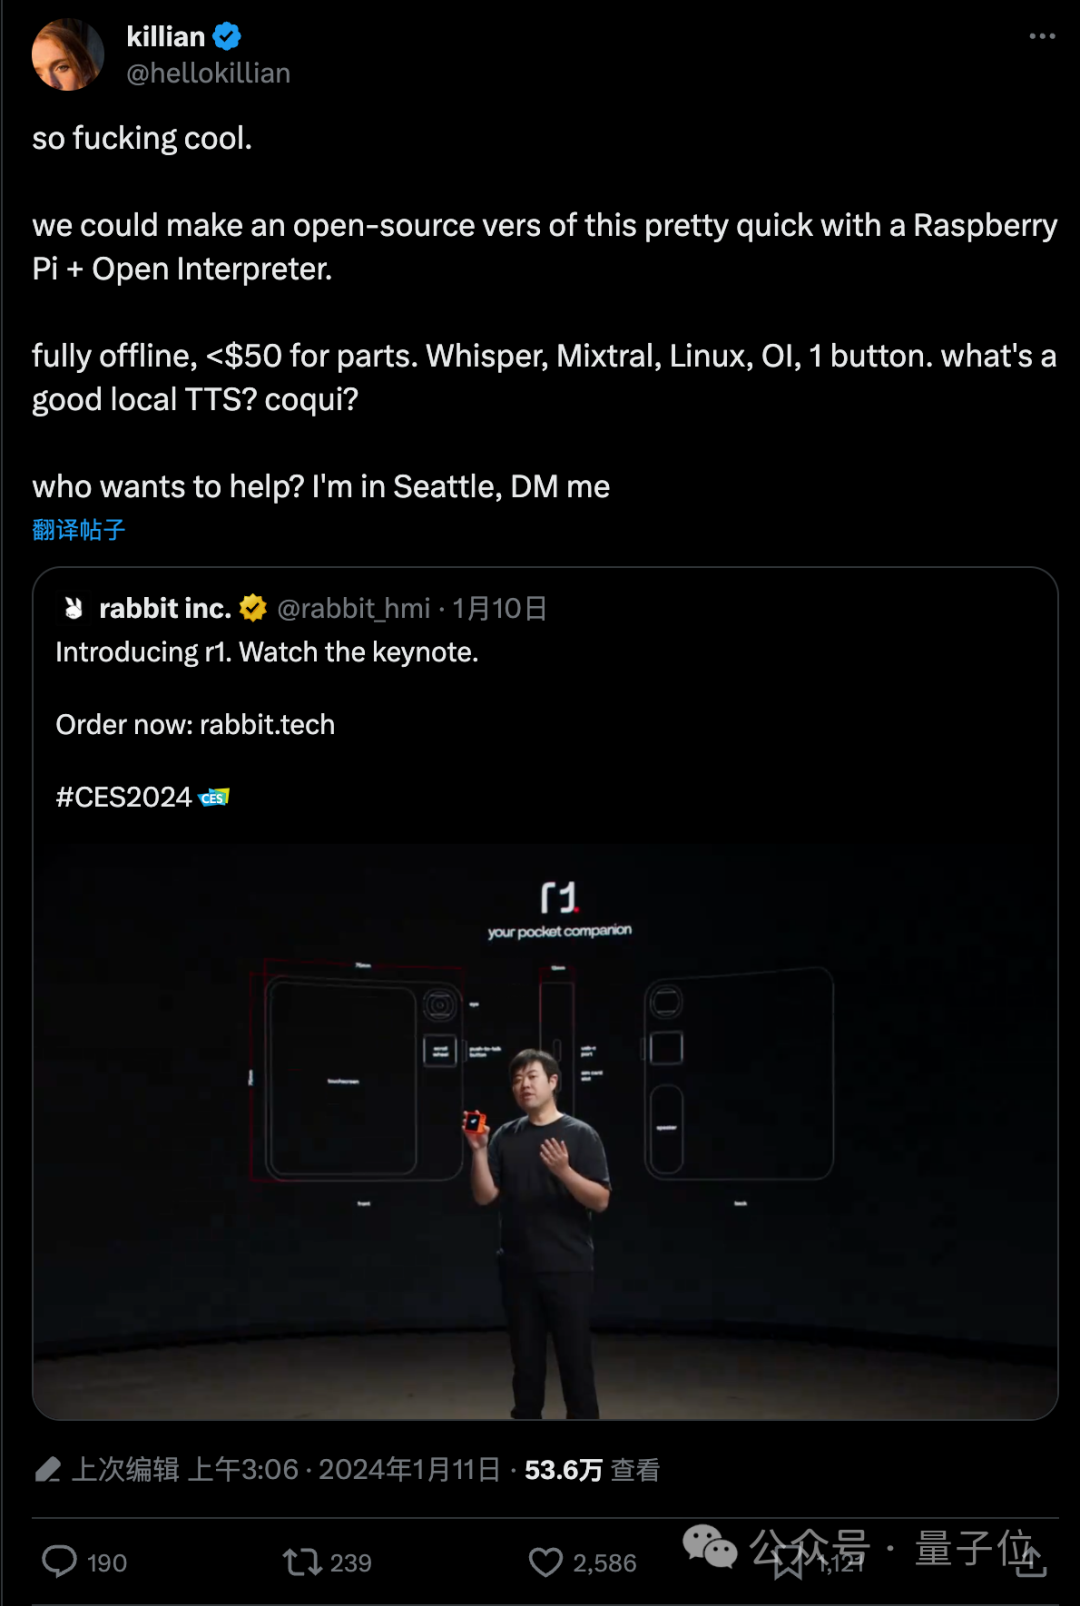The image size is (1080, 1606).
Task: Open the @hellokillian handle link
Action: coord(208,73)
